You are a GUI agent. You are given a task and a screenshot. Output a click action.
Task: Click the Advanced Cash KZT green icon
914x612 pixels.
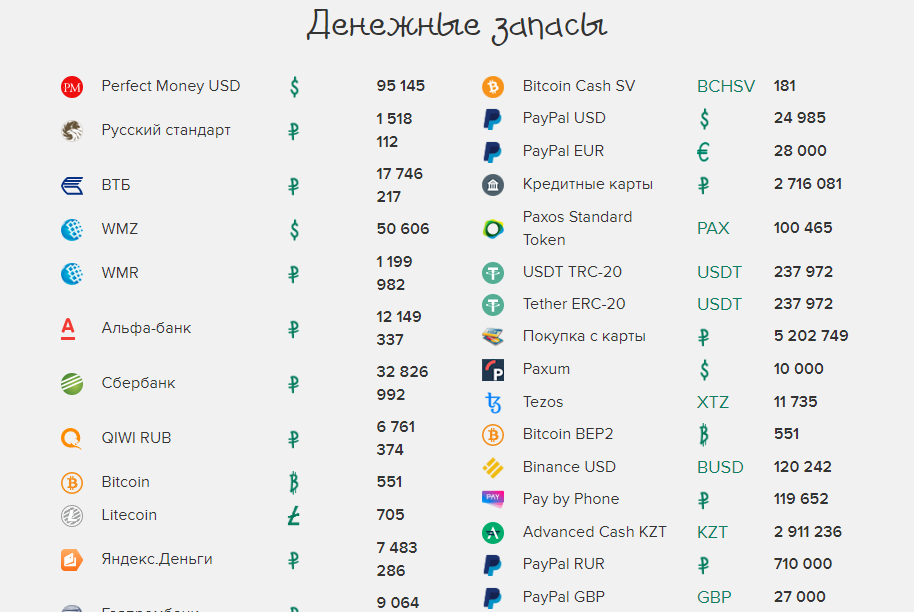tap(493, 533)
